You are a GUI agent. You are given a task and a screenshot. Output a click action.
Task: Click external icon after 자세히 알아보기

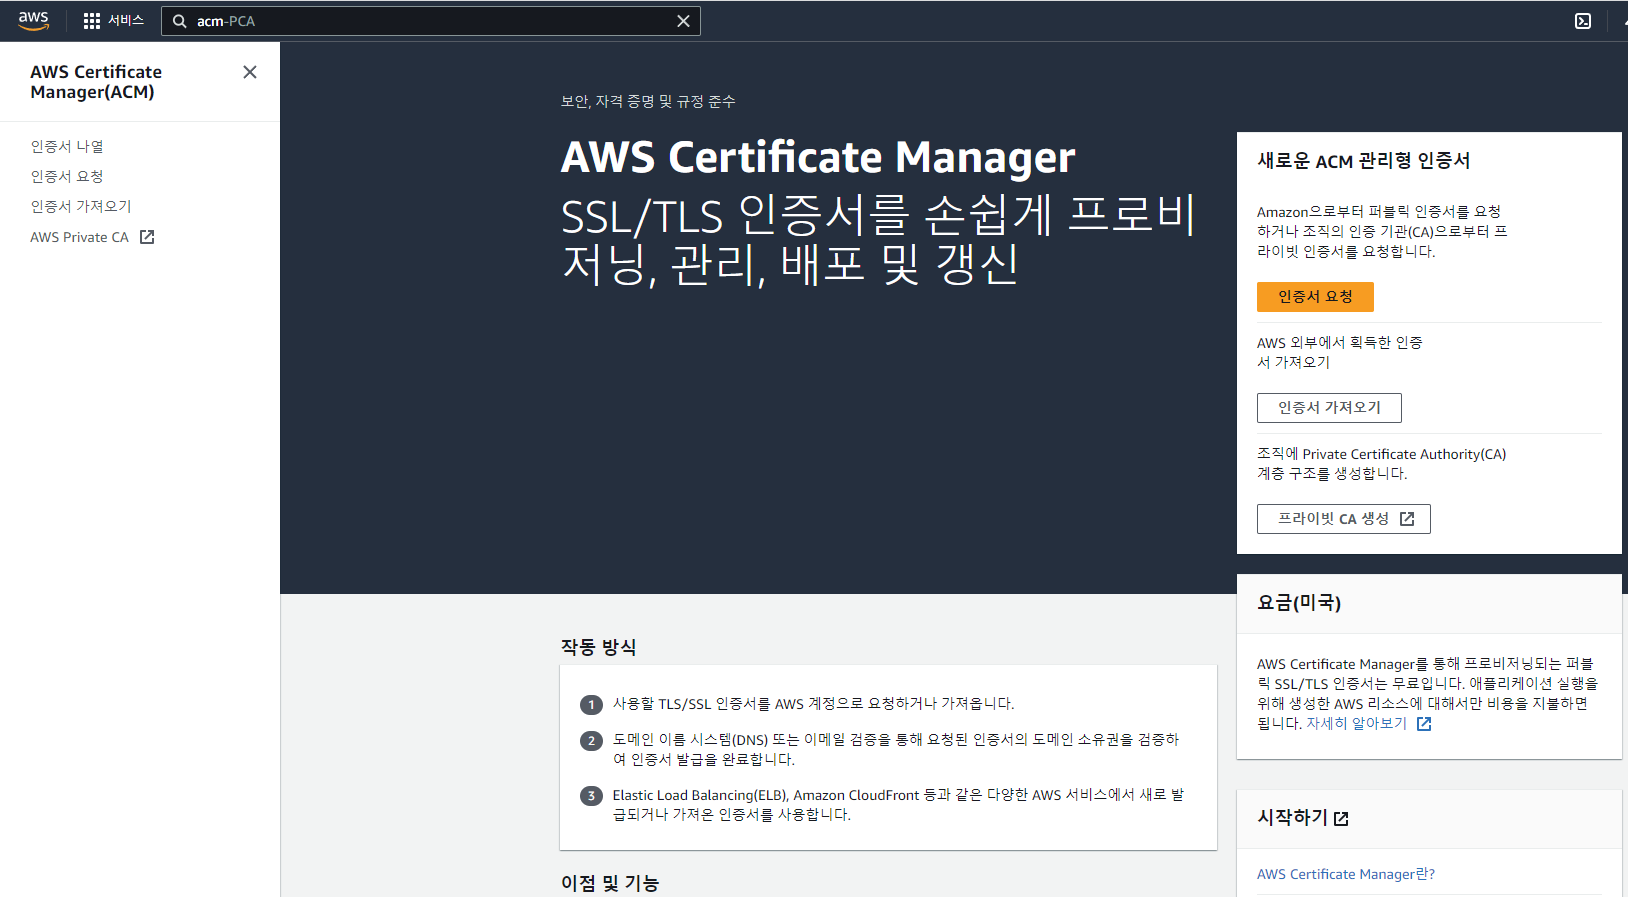pos(1424,724)
